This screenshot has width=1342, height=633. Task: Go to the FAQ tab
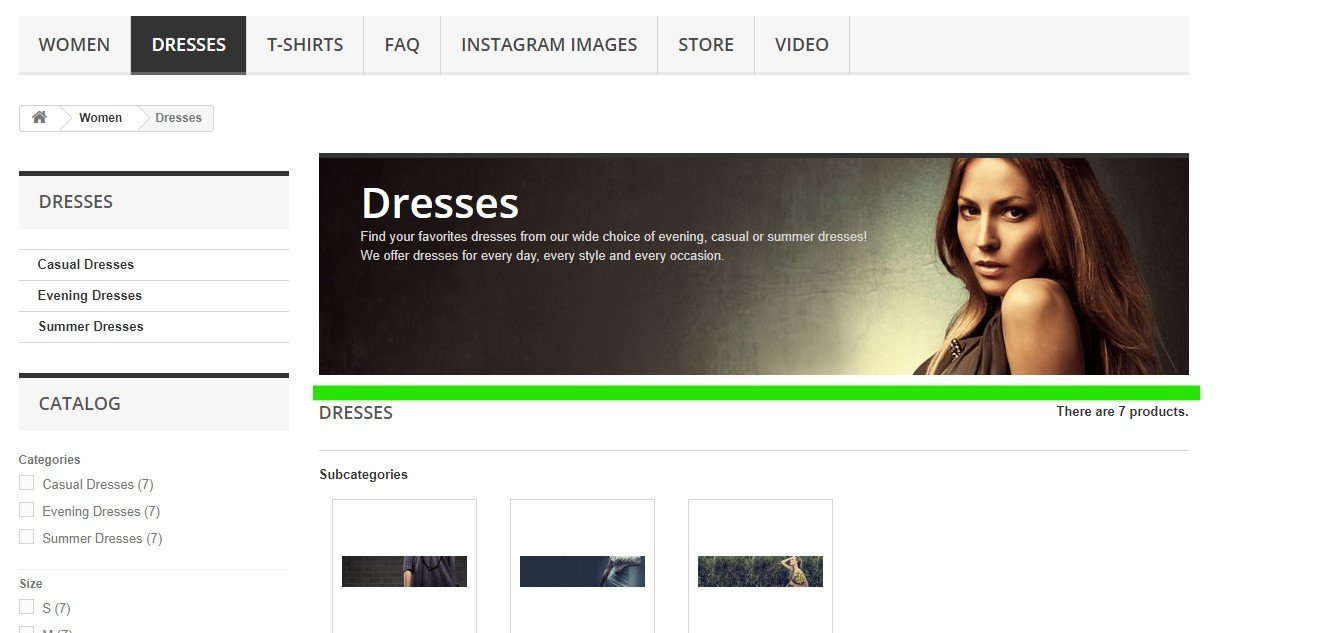(402, 45)
